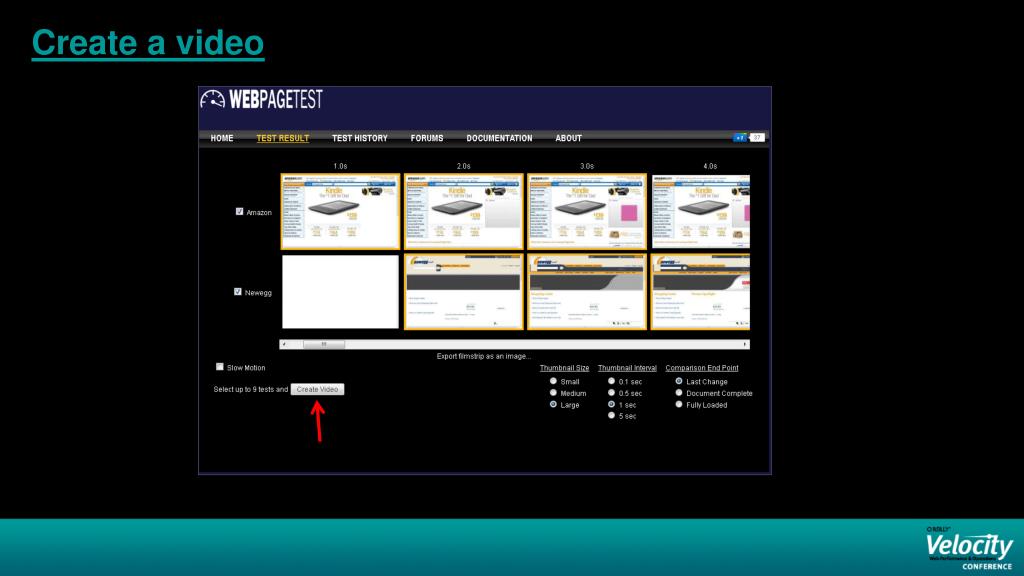1024x576 pixels.
Task: Toggle the Newegg test checkbox
Action: [238, 292]
